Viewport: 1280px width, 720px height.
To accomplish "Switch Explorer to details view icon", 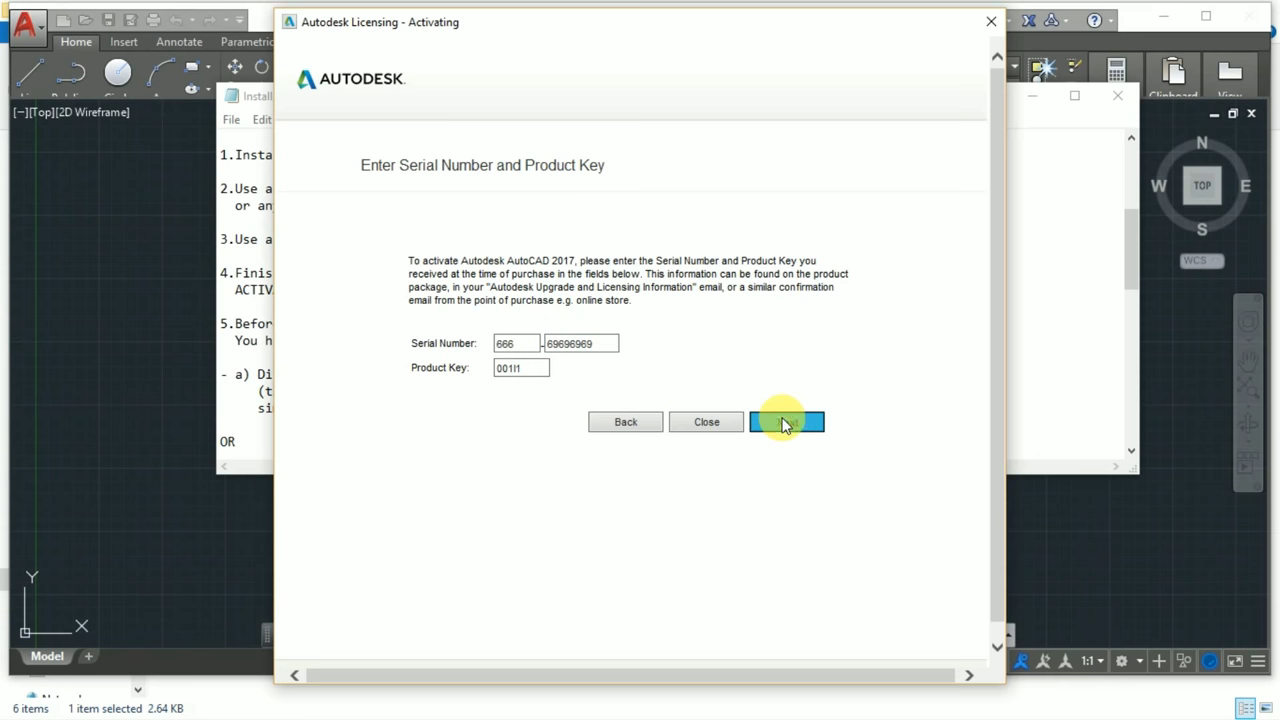I will 1244,709.
